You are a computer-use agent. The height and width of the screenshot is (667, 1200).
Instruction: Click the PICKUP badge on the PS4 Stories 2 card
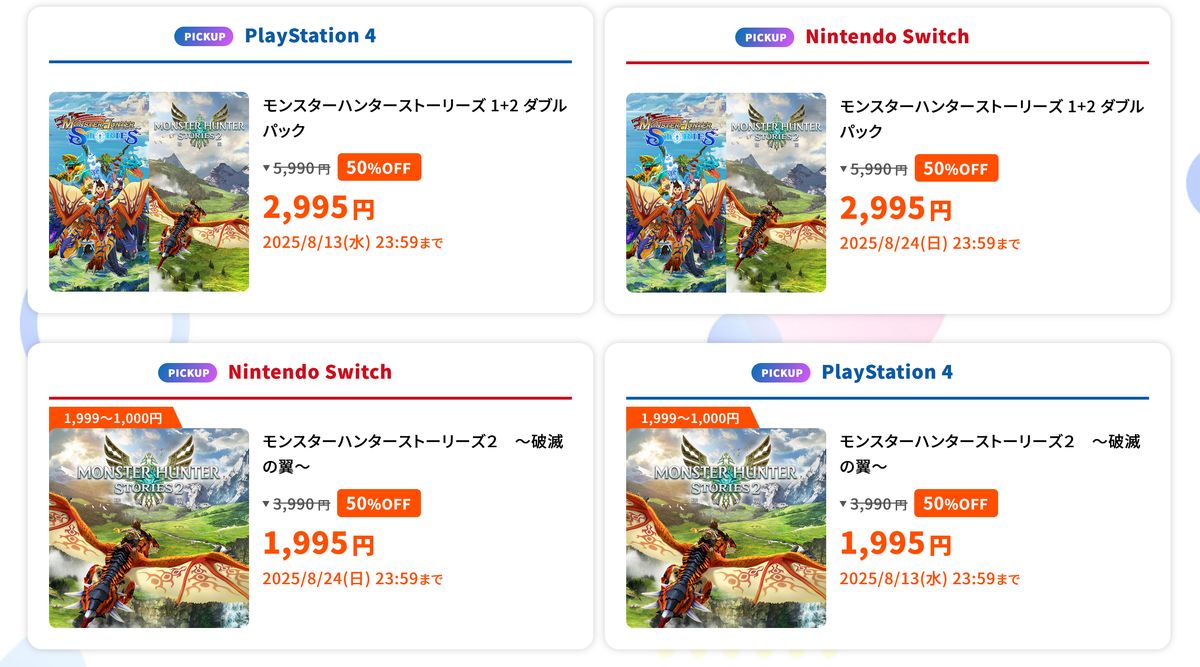pos(781,373)
